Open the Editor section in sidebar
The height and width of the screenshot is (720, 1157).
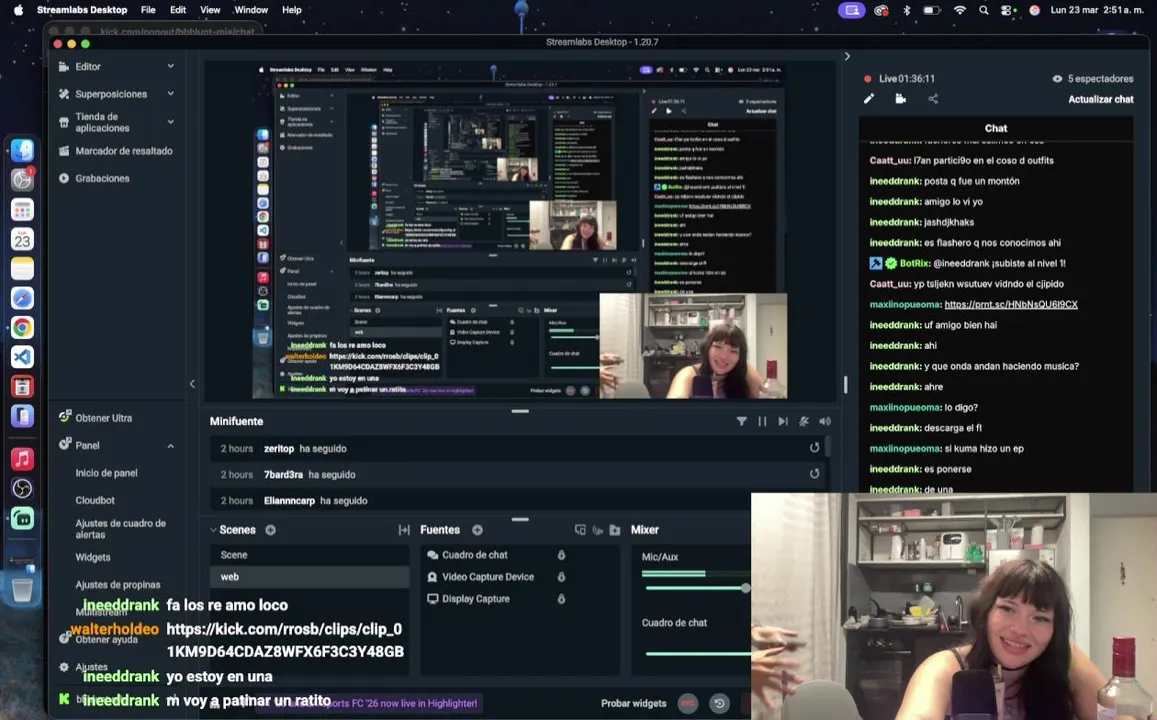(88, 66)
